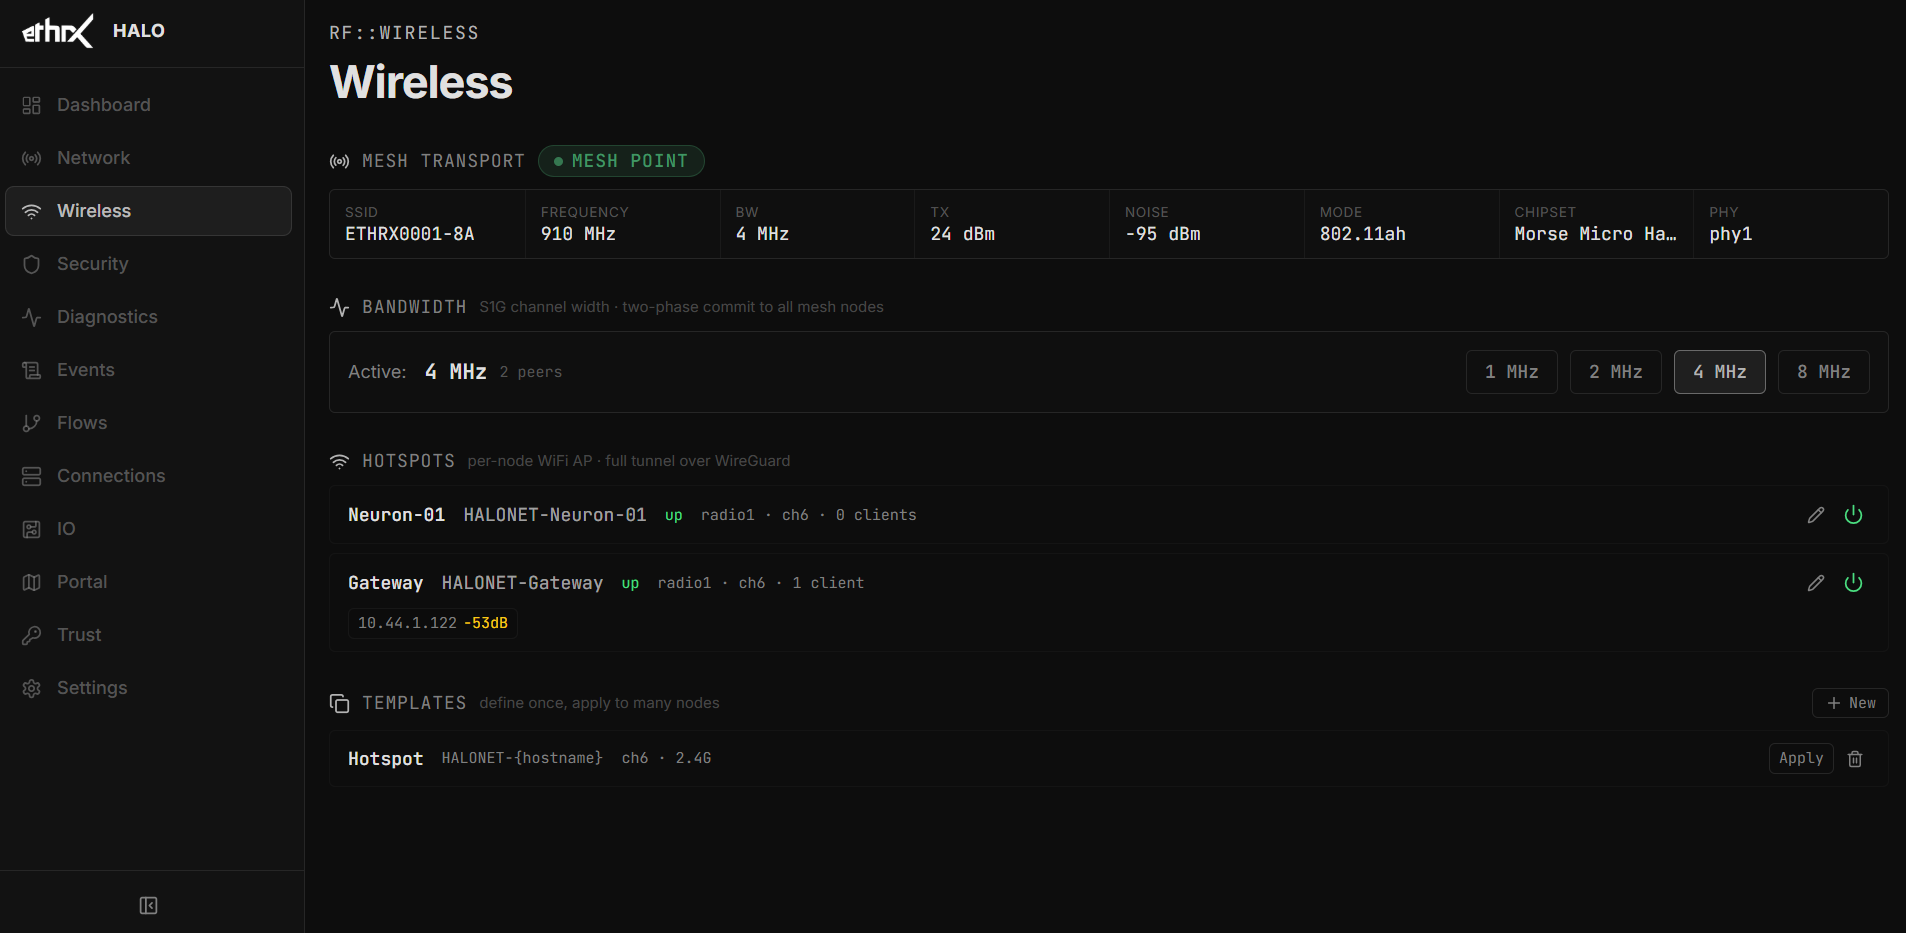Toggle power for Gateway hotspot
The image size is (1906, 933).
[x=1853, y=583]
